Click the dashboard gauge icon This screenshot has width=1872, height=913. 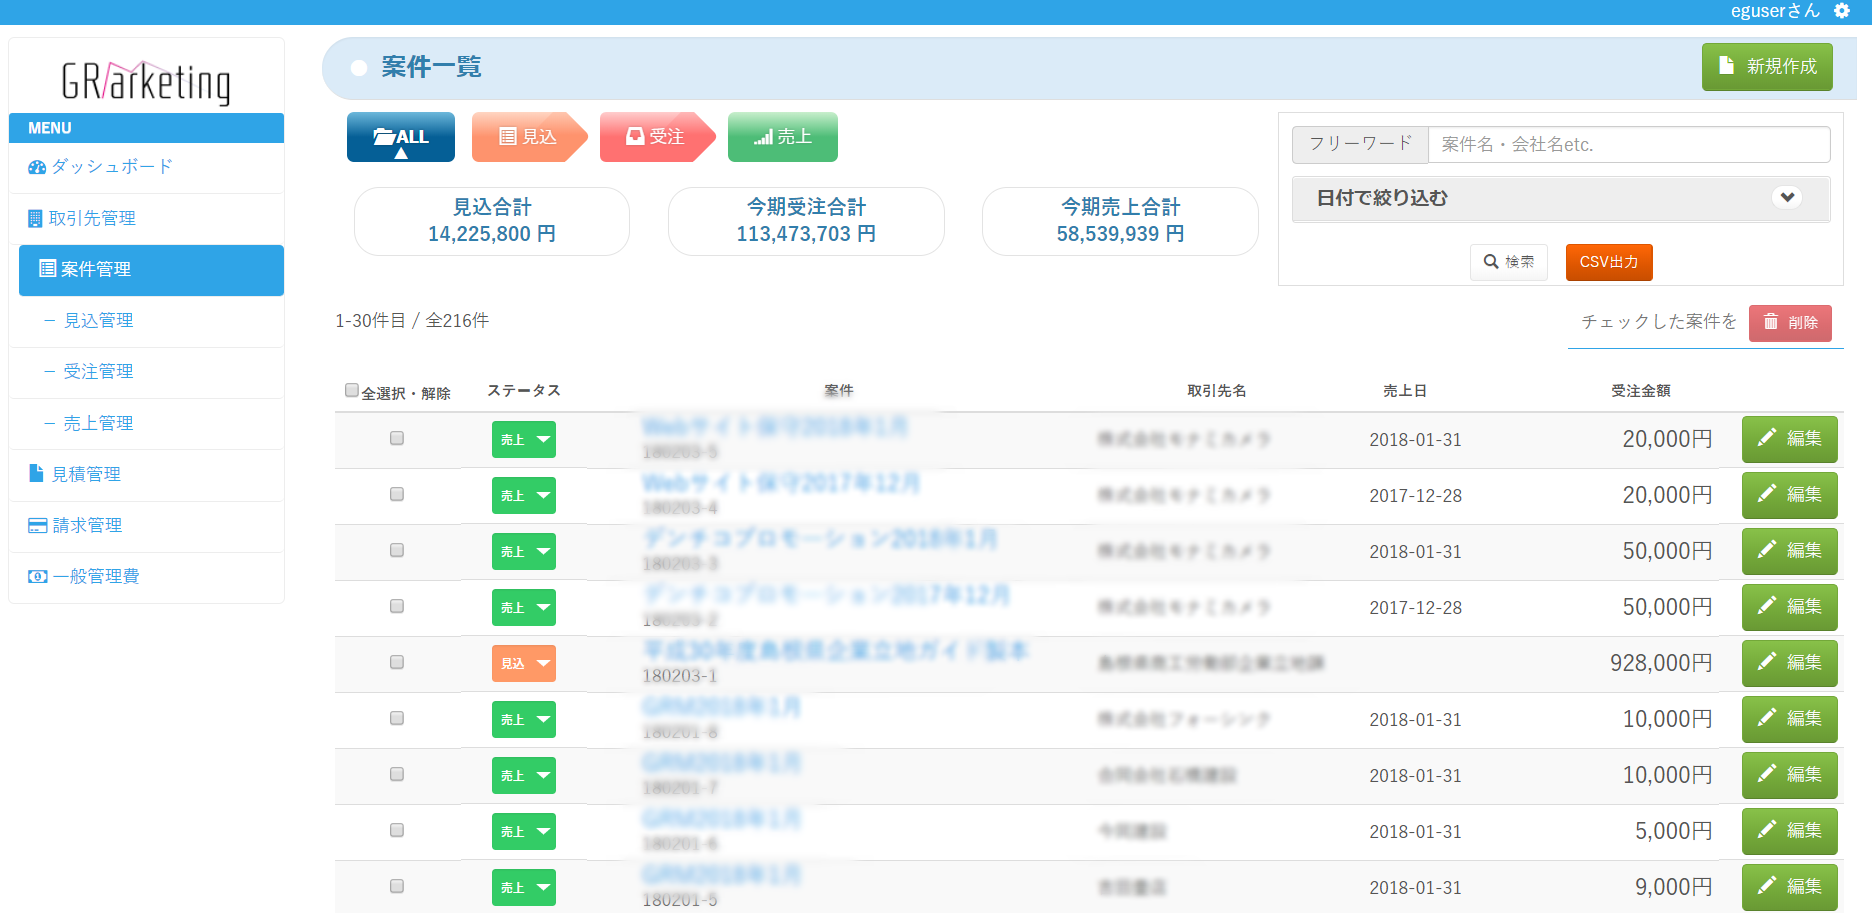click(x=37, y=167)
